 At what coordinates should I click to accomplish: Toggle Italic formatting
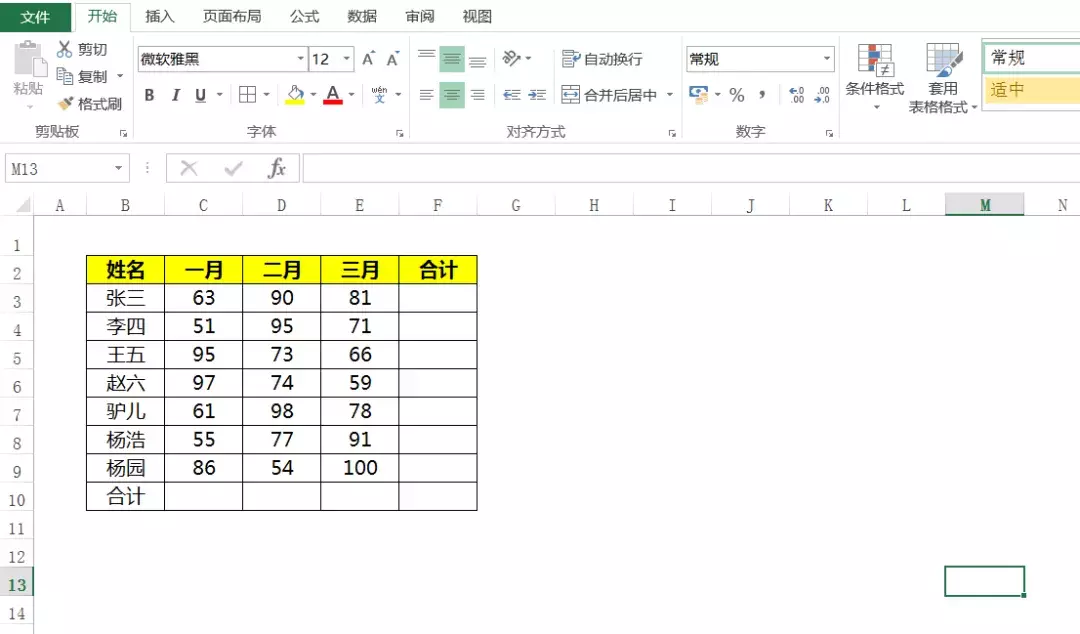[x=176, y=95]
